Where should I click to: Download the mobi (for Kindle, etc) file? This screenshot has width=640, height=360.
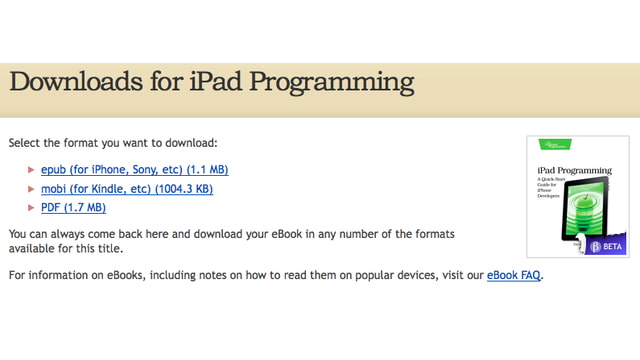pyautogui.click(x=127, y=189)
